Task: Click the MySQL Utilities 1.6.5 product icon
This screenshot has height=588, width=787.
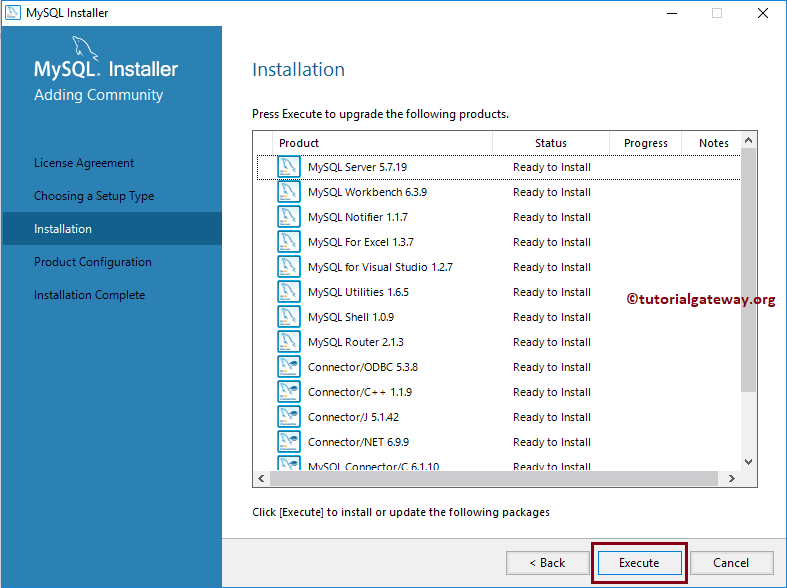Action: 289,292
